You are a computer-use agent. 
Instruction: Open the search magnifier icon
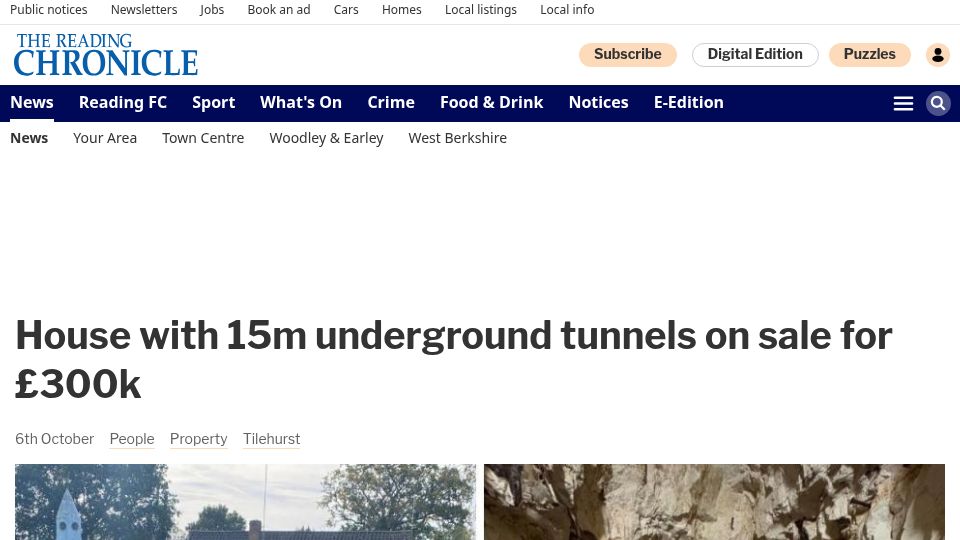pos(937,103)
